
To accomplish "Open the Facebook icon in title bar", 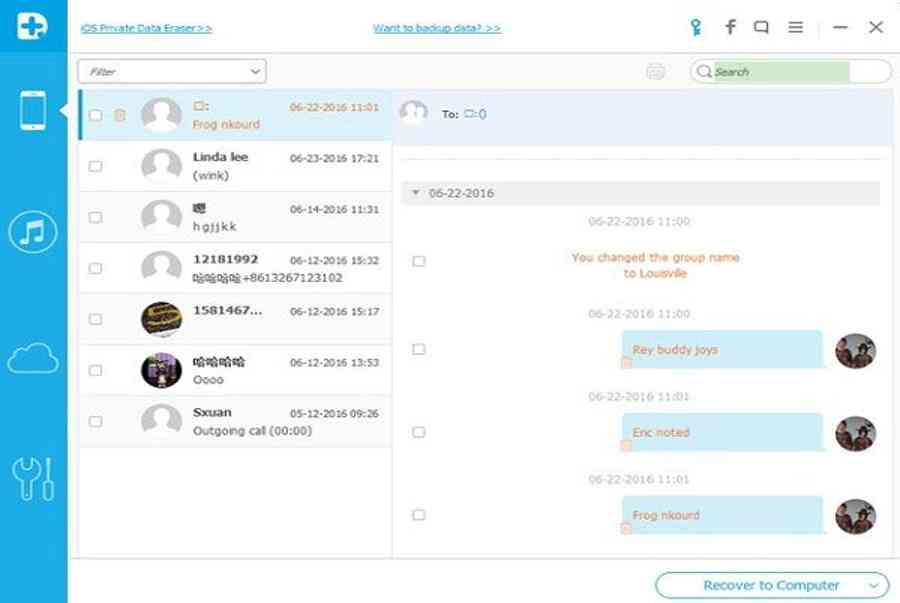I will [x=730, y=28].
